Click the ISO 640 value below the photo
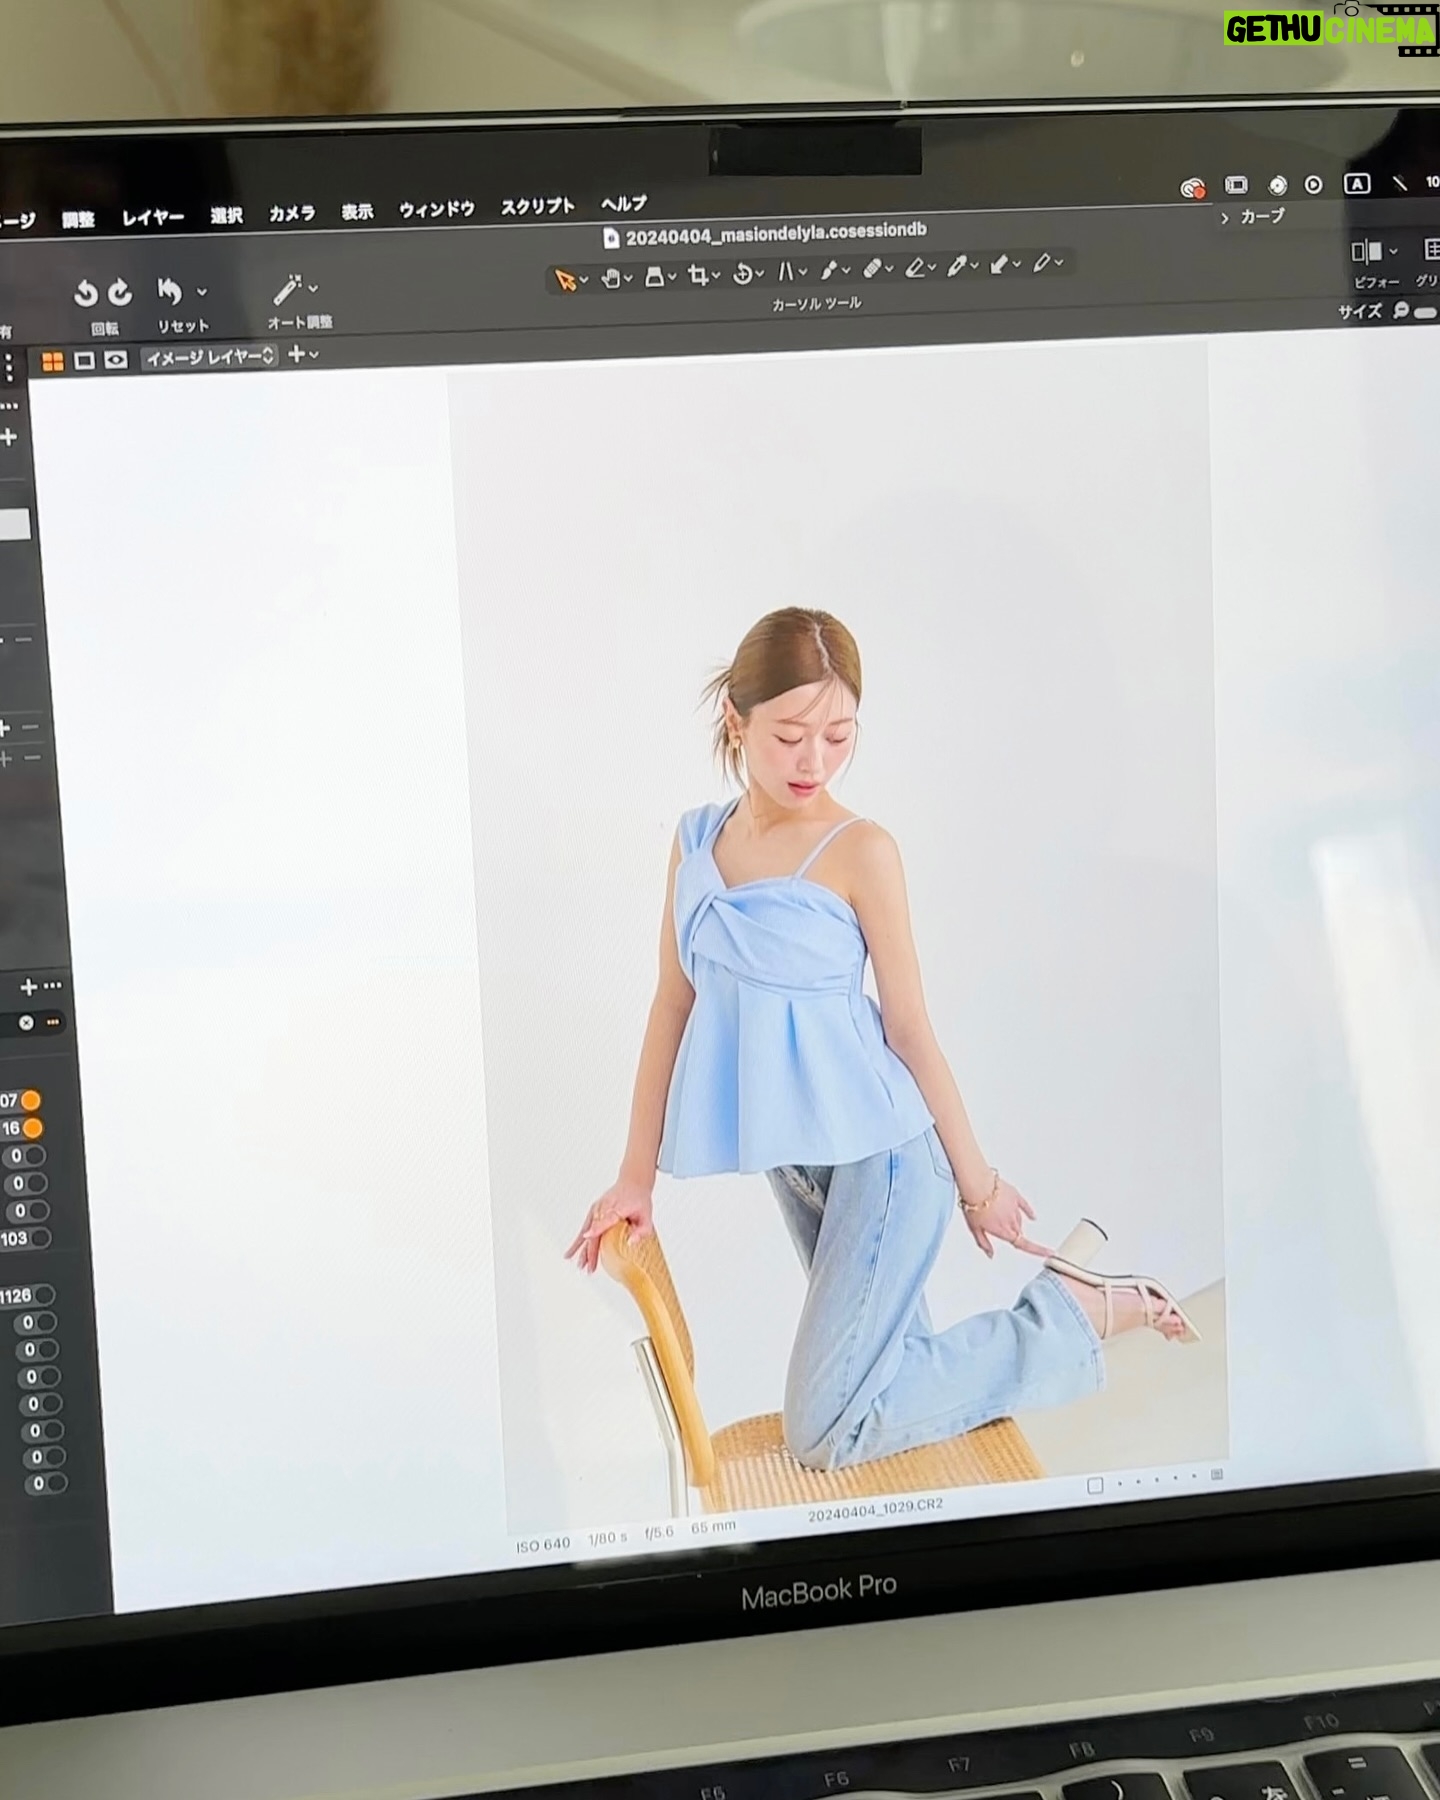The width and height of the screenshot is (1440, 1800). tap(543, 1546)
